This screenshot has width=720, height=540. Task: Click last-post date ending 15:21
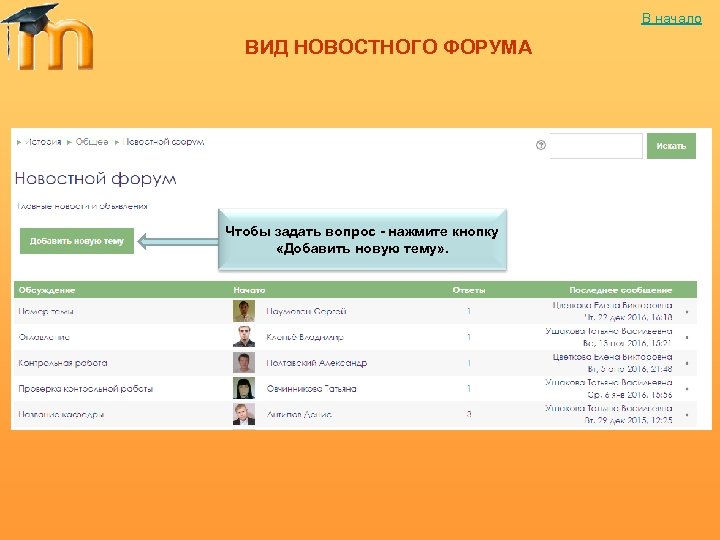628,343
